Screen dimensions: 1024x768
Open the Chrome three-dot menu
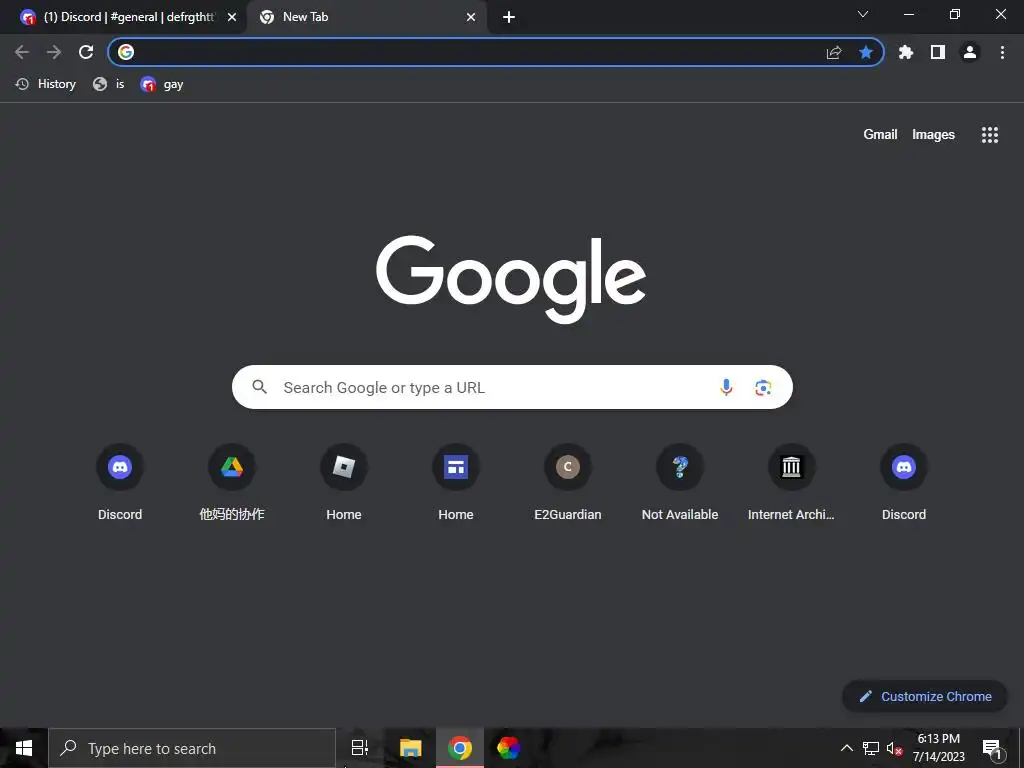(1002, 52)
